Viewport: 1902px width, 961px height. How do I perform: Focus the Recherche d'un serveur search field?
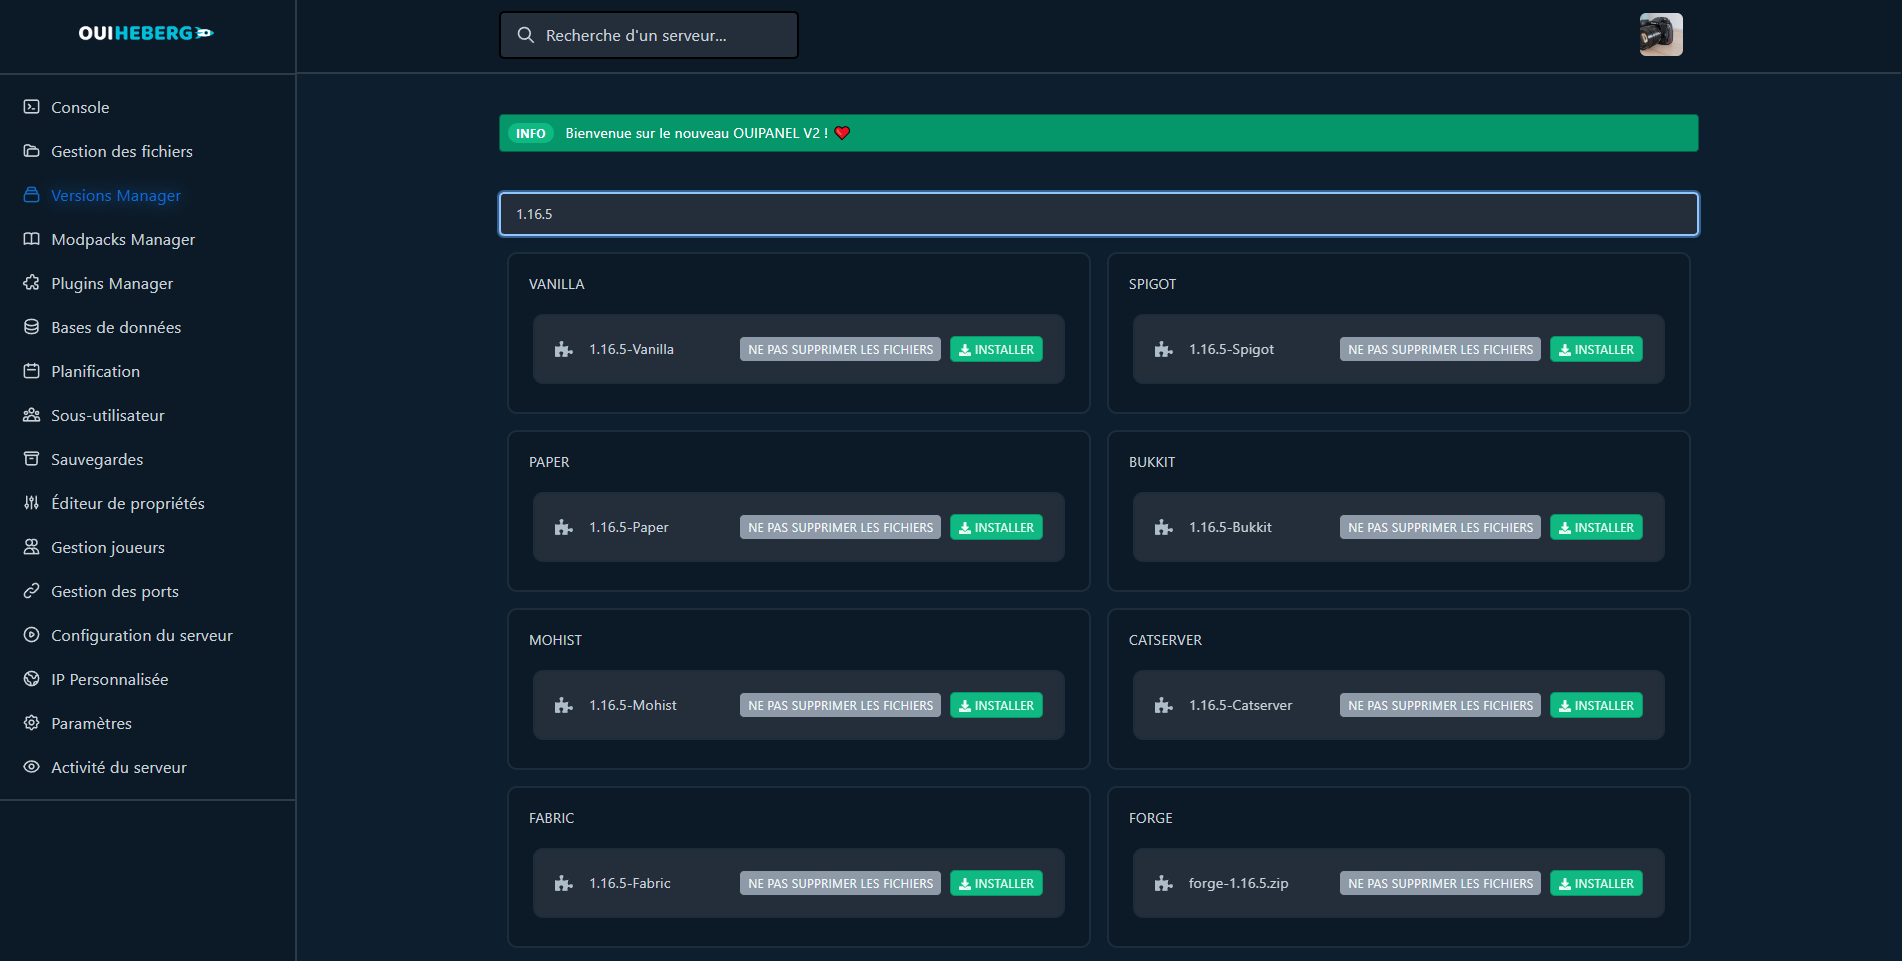tap(649, 35)
